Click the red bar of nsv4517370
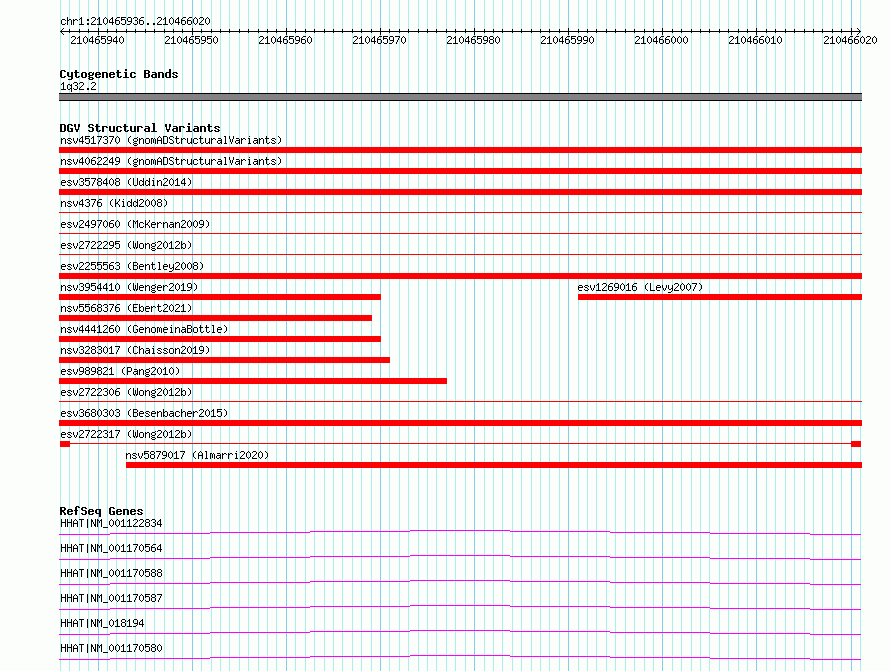 click(x=460, y=150)
